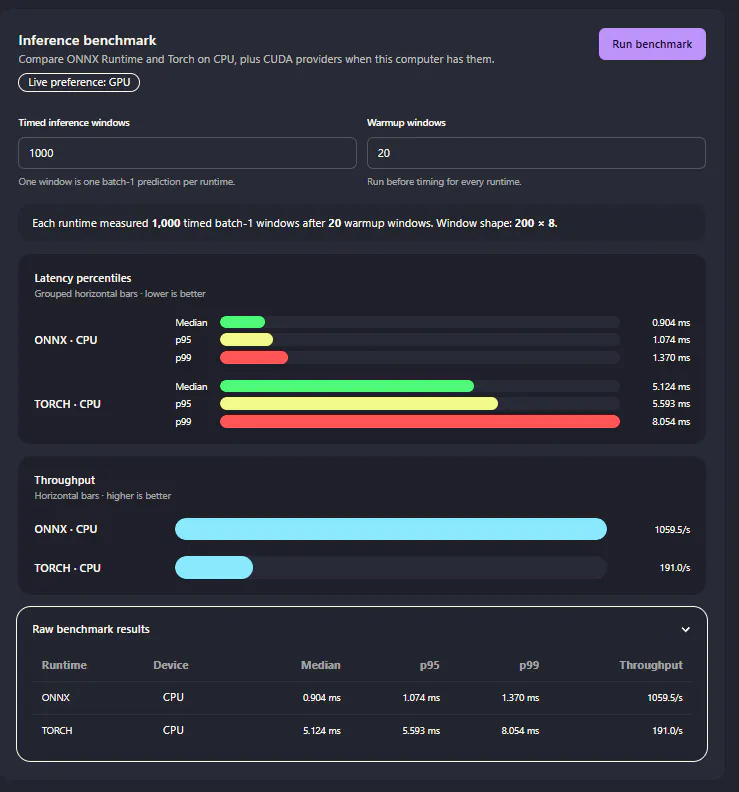Click the 191.0/s throughput chart value

click(x=675, y=568)
